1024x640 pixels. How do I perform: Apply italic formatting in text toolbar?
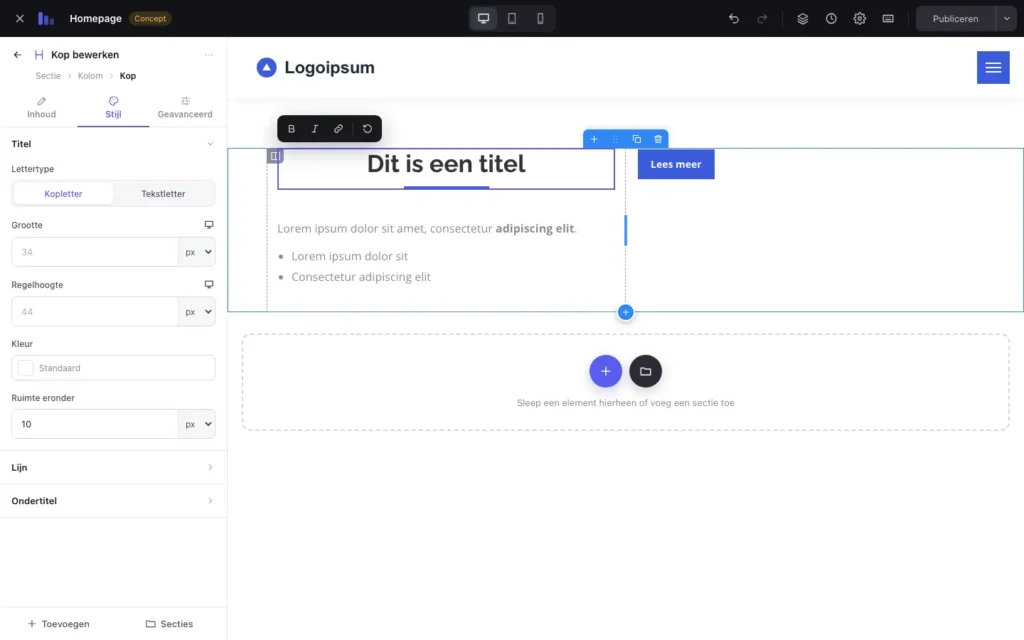(315, 129)
